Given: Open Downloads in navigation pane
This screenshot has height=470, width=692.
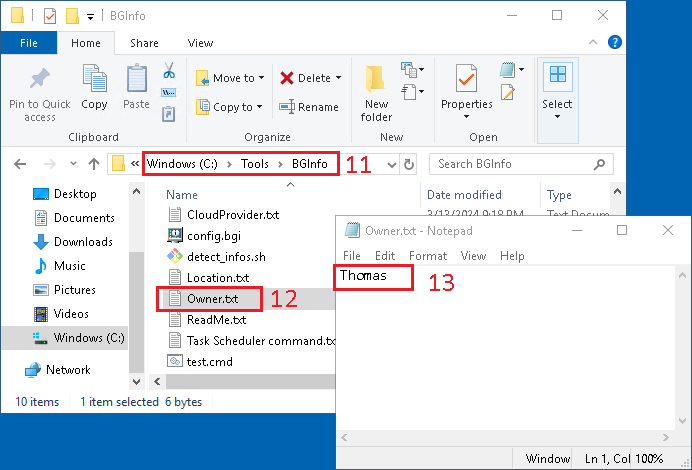Looking at the screenshot, I should pos(73,242).
